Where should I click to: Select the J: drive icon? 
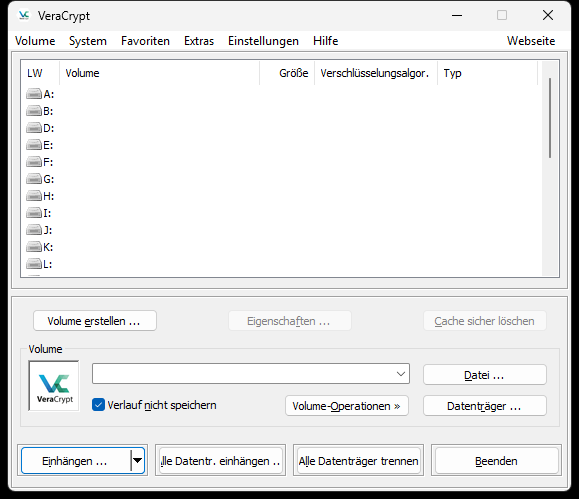tap(34, 230)
